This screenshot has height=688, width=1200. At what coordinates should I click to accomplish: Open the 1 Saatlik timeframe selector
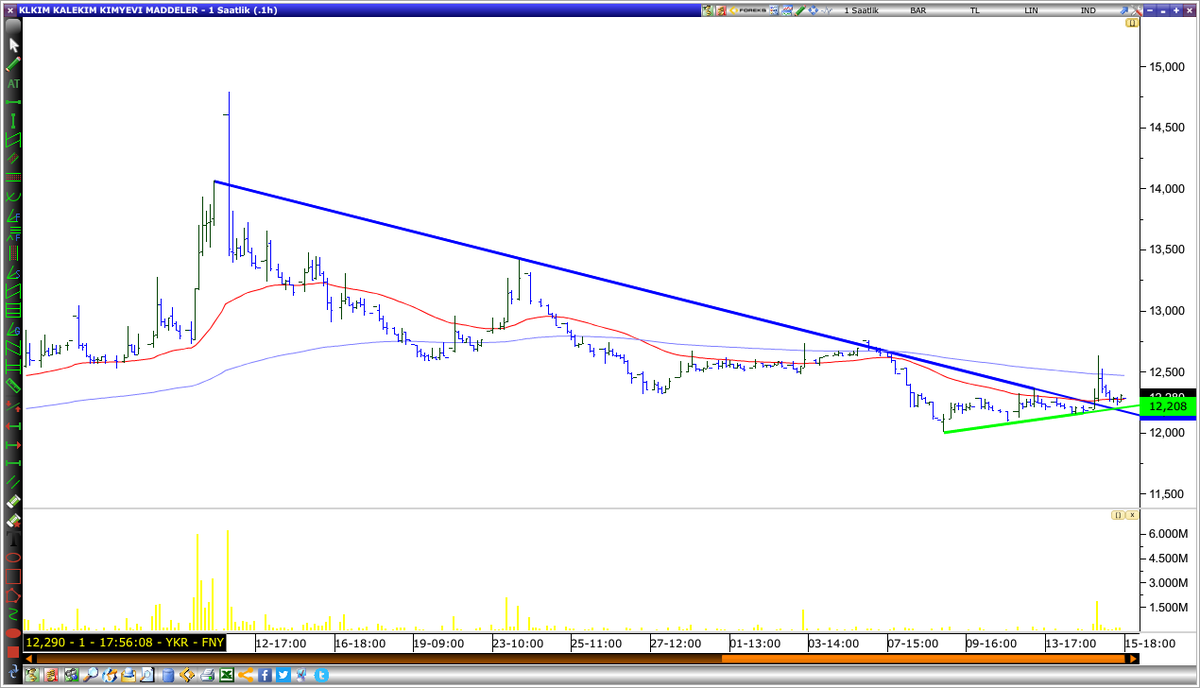coord(861,10)
